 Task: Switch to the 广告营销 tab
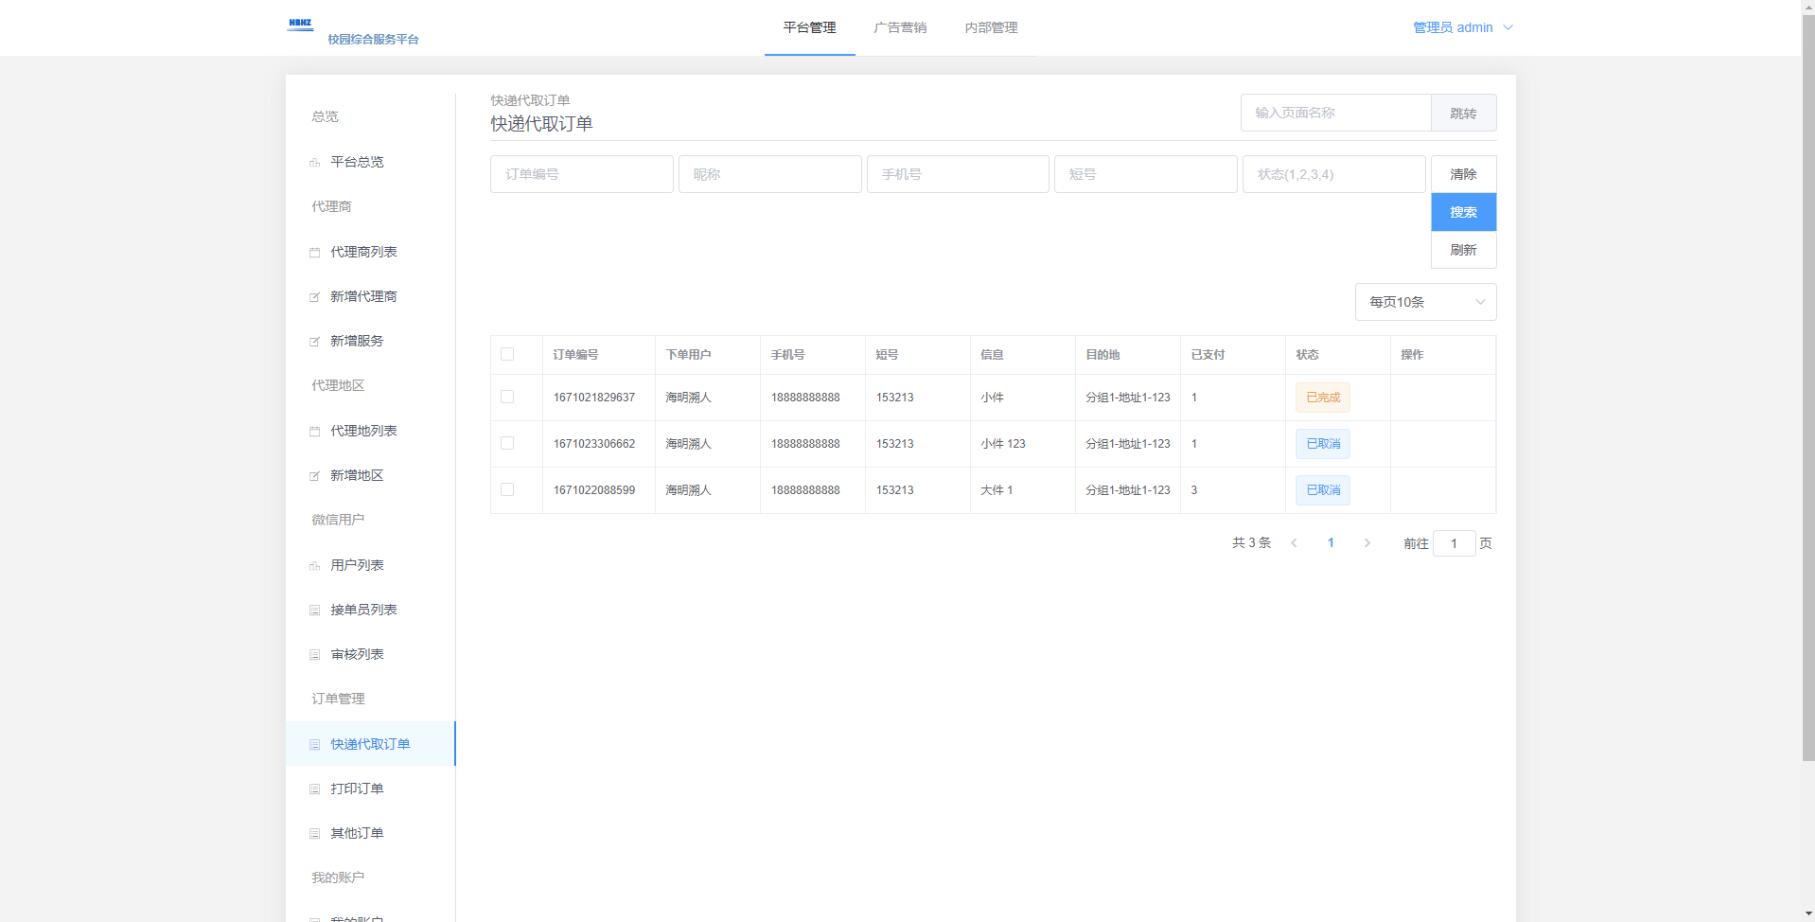tap(900, 28)
